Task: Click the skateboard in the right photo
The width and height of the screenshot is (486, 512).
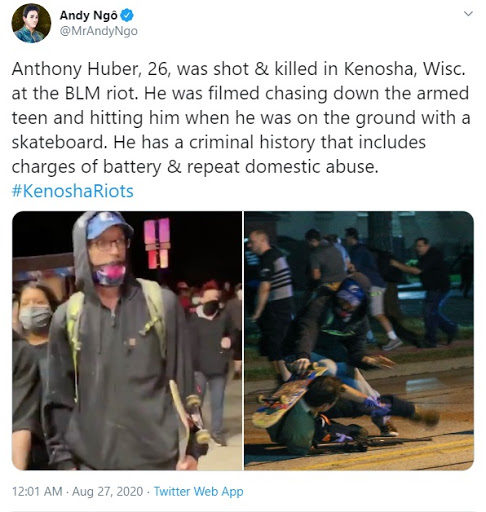Action: tap(289, 397)
